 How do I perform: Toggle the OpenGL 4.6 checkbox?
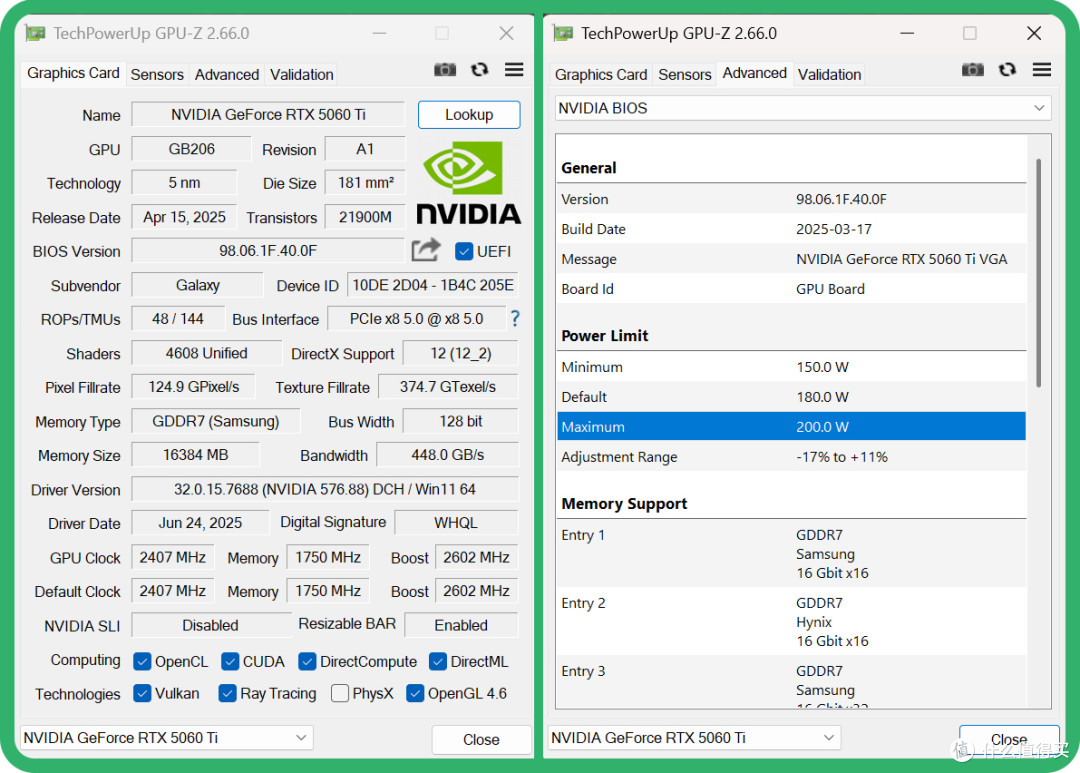(415, 693)
